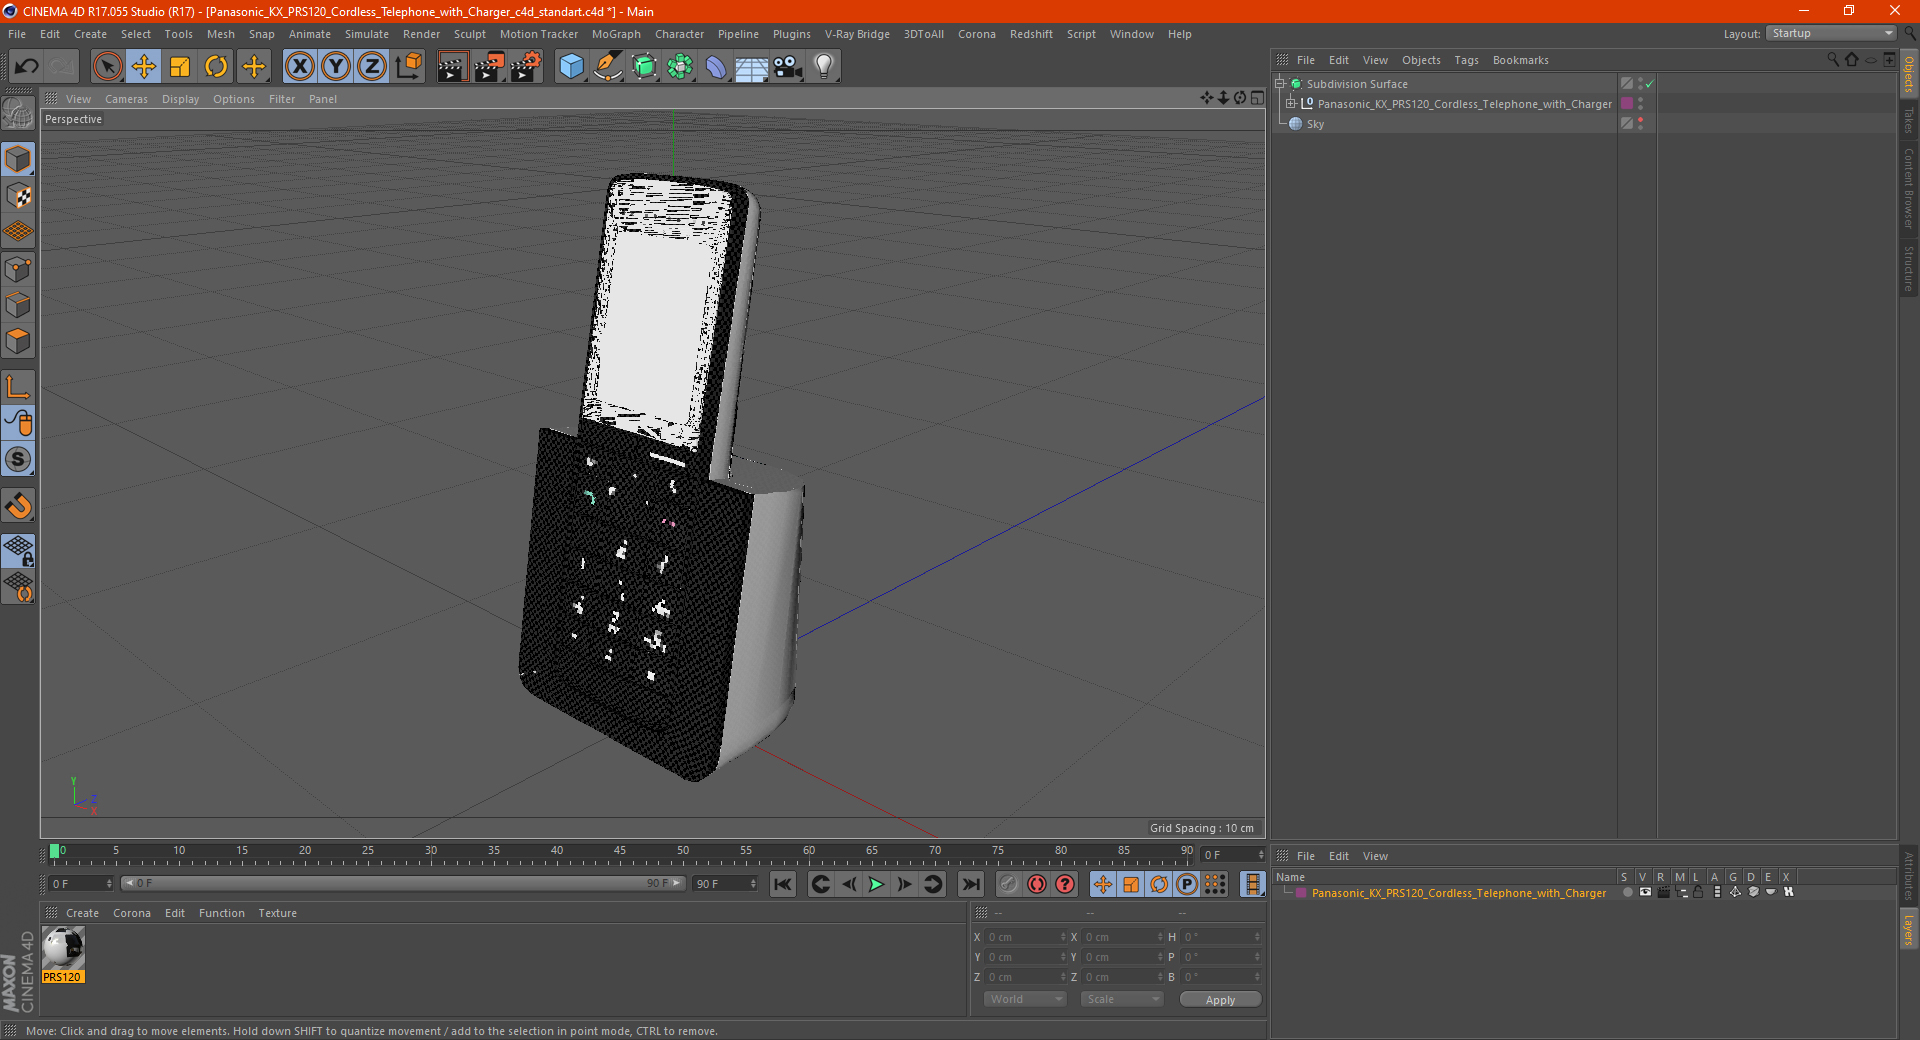Toggle Locked Workplane icon
The height and width of the screenshot is (1040, 1920).
tap(18, 550)
